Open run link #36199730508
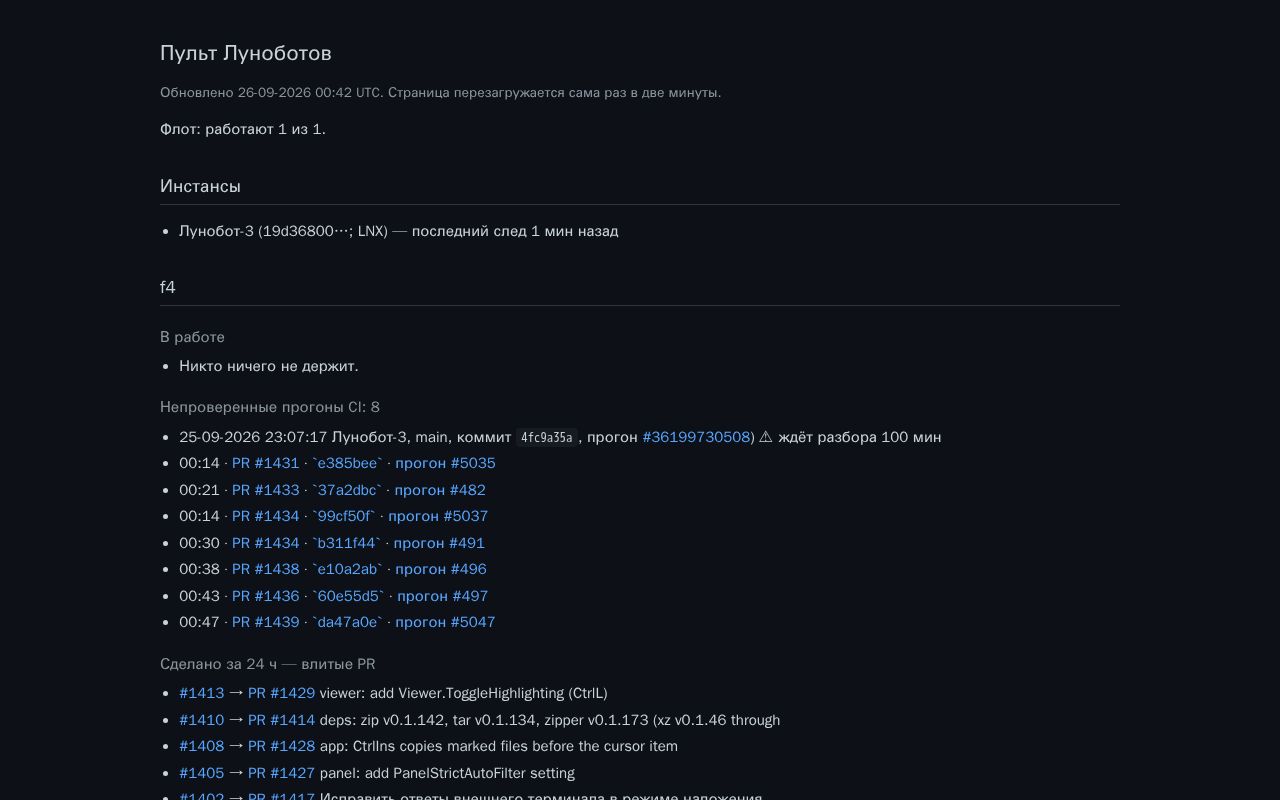The width and height of the screenshot is (1280, 800). [x=696, y=437]
